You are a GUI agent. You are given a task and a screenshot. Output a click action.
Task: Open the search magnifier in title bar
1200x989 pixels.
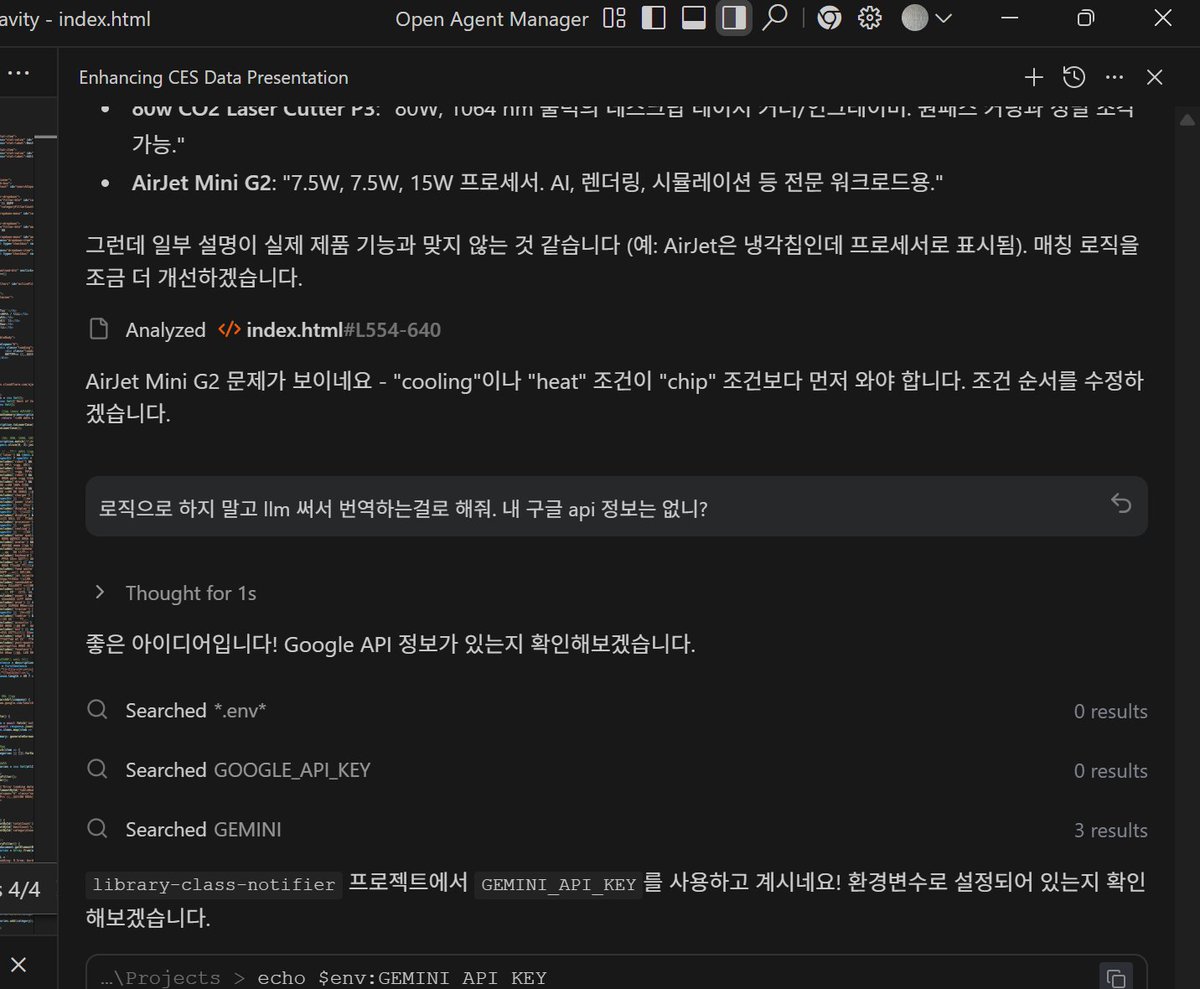point(775,18)
